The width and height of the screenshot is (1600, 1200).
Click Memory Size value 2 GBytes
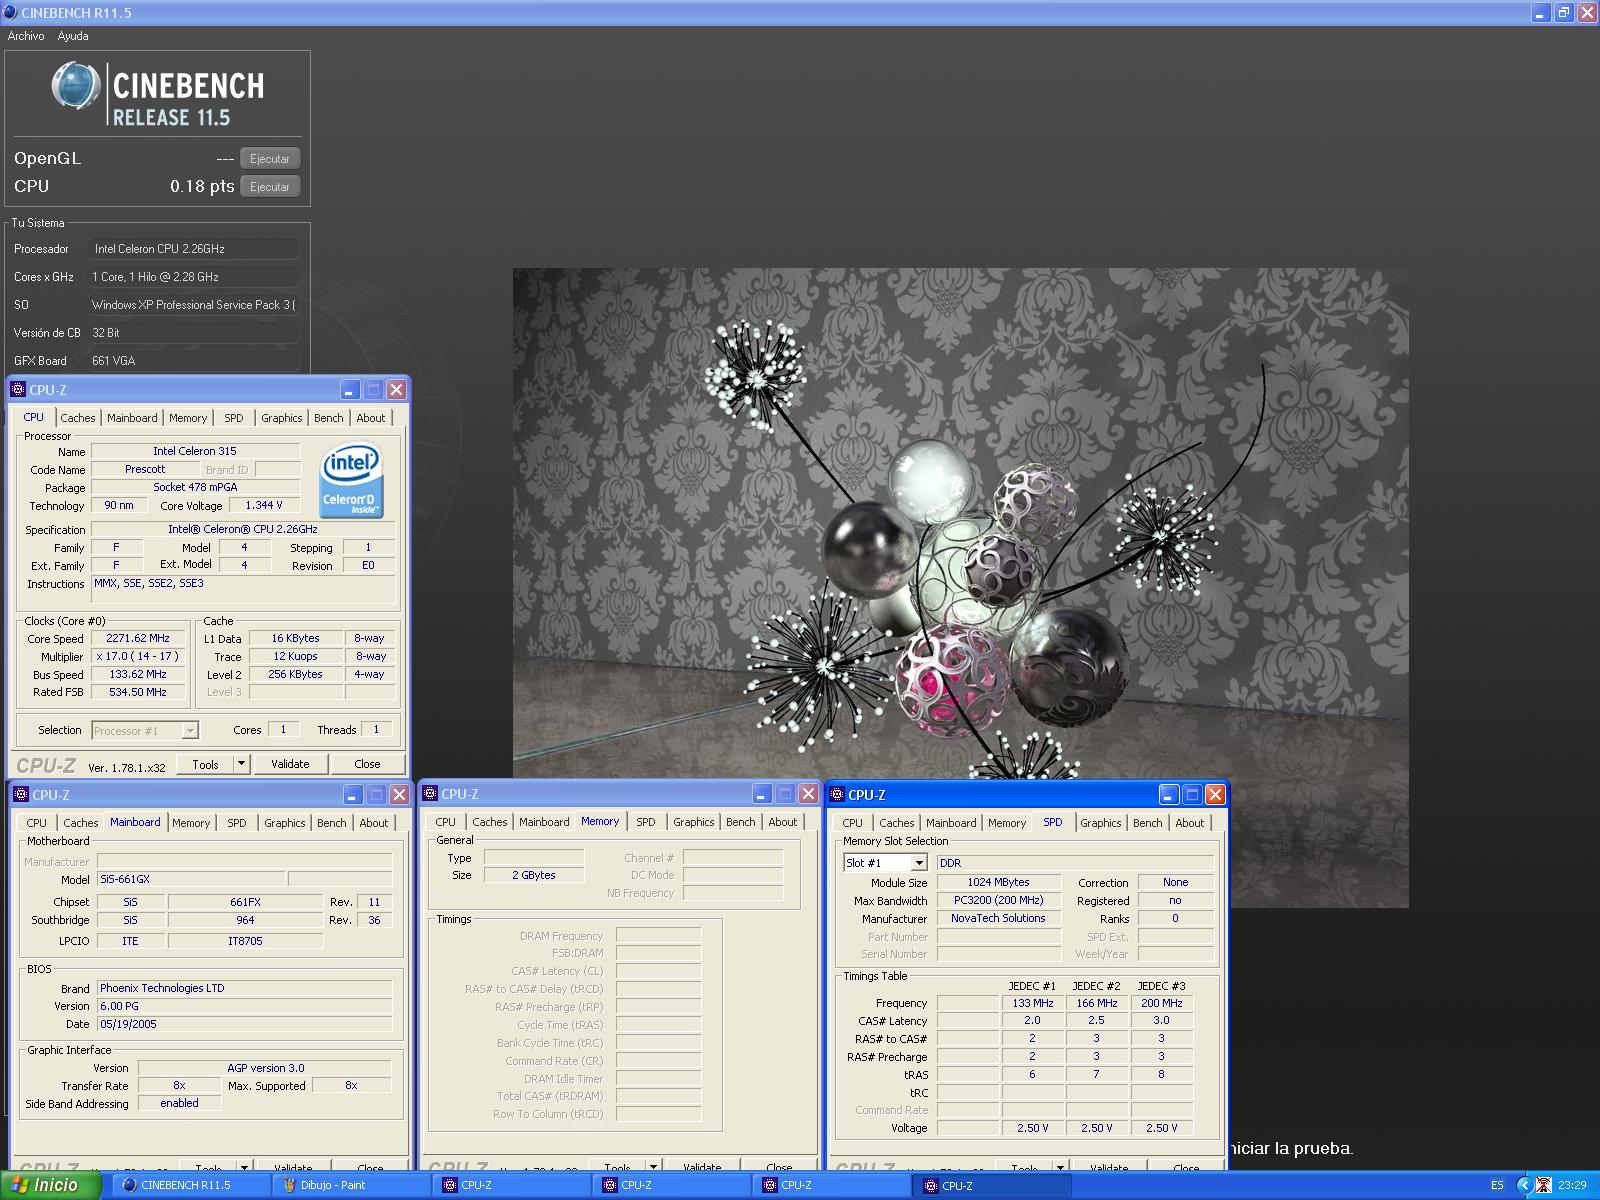point(534,875)
